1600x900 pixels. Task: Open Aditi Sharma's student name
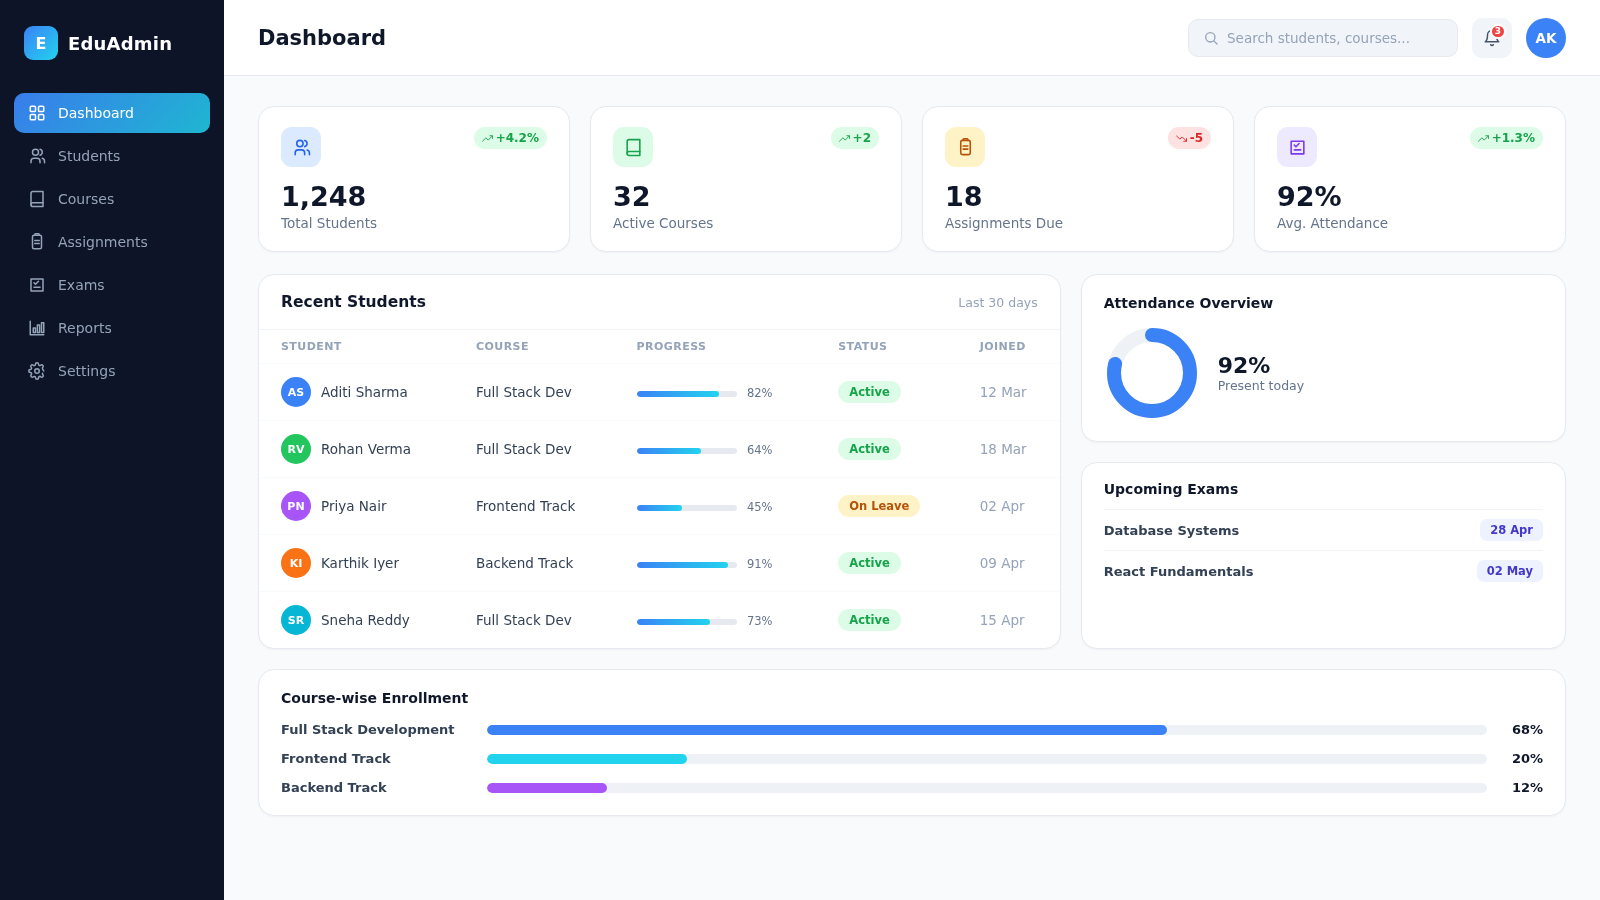(364, 392)
